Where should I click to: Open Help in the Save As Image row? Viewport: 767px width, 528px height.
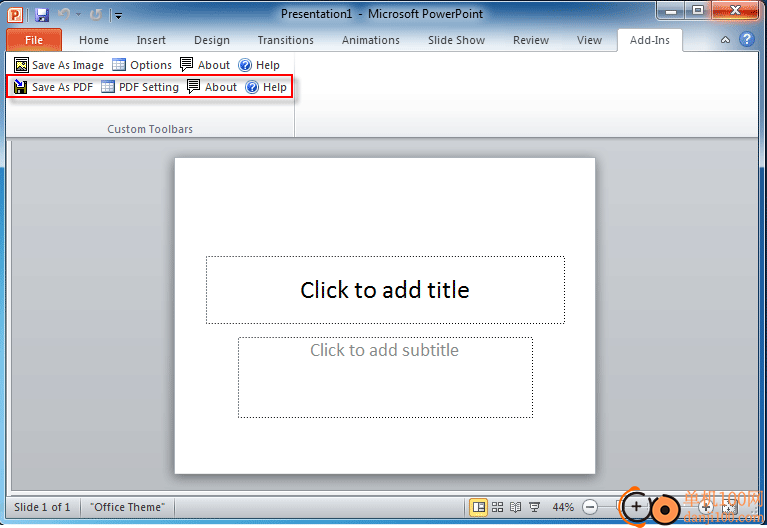point(259,65)
